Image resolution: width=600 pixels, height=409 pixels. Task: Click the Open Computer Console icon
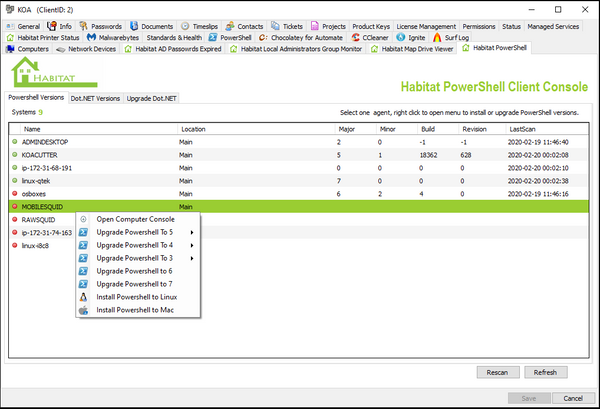click(x=83, y=219)
